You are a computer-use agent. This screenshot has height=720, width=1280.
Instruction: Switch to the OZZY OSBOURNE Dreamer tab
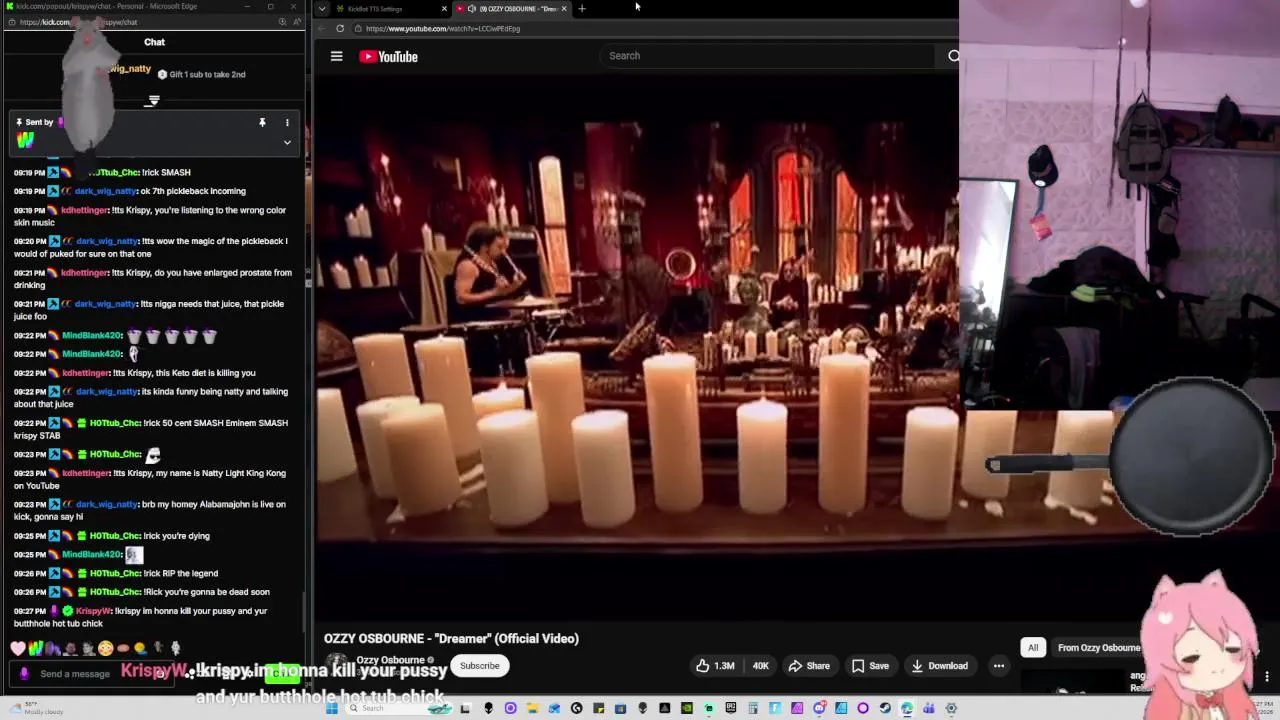(x=512, y=9)
